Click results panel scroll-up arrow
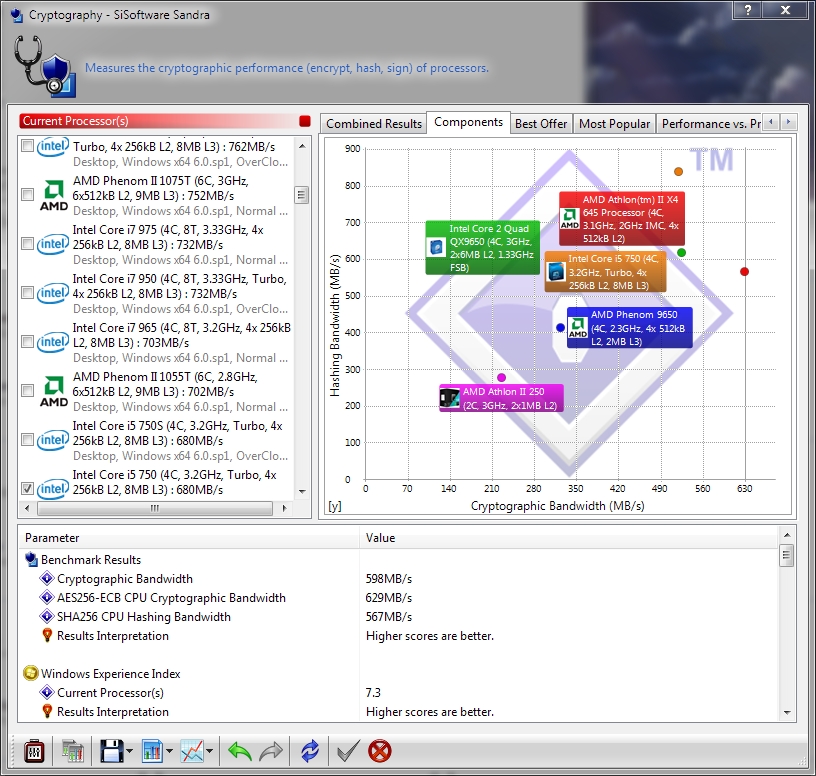The height and width of the screenshot is (776, 816). 786,535
